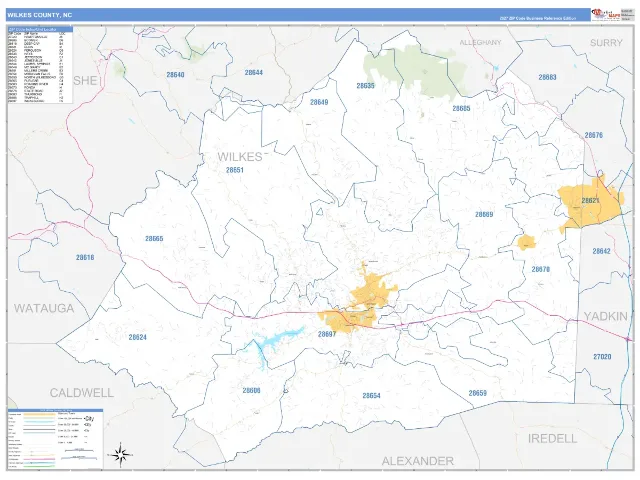640x480 pixels.
Task: Select ZIP code label 27020
Action: click(x=602, y=357)
